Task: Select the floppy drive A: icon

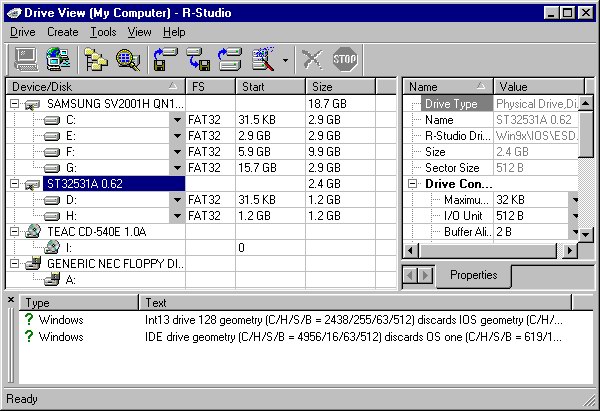Action: point(52,281)
